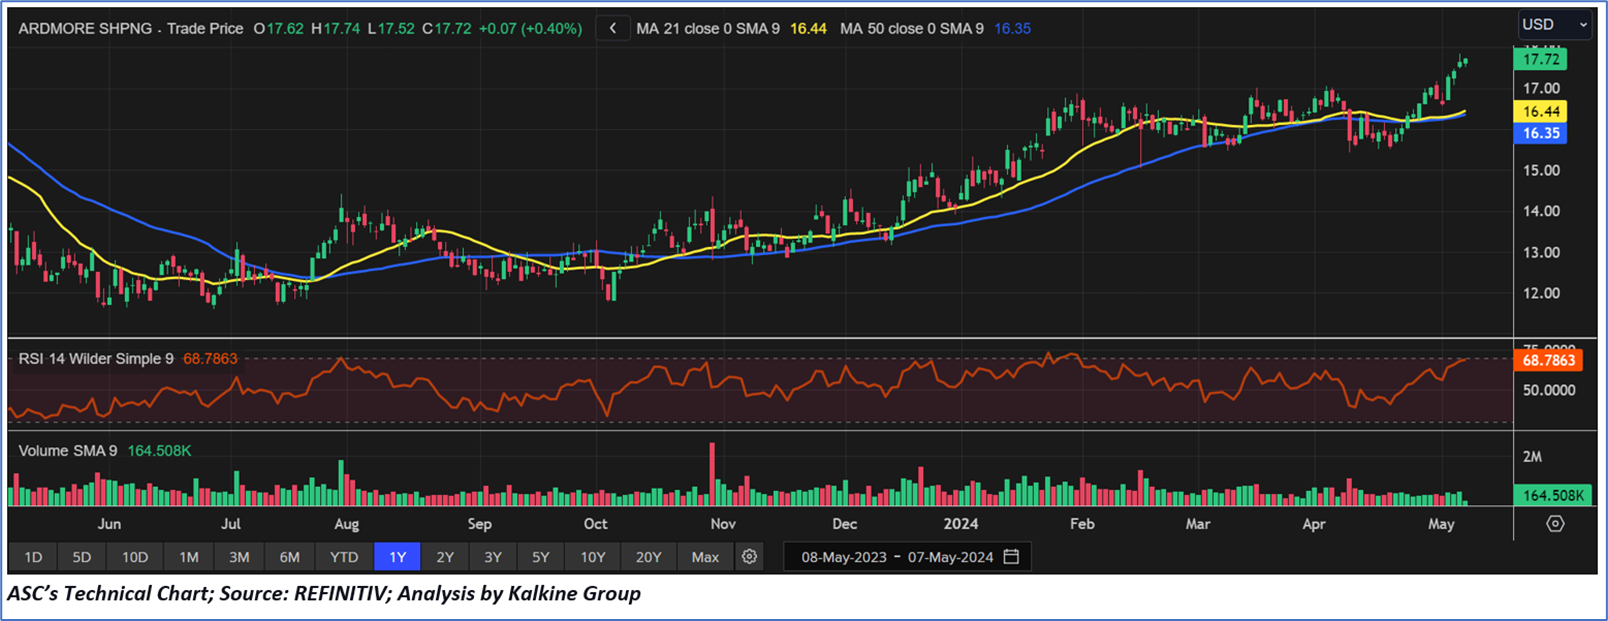This screenshot has height=621, width=1608.
Task: Select the 1Y range tab
Action: 397,557
